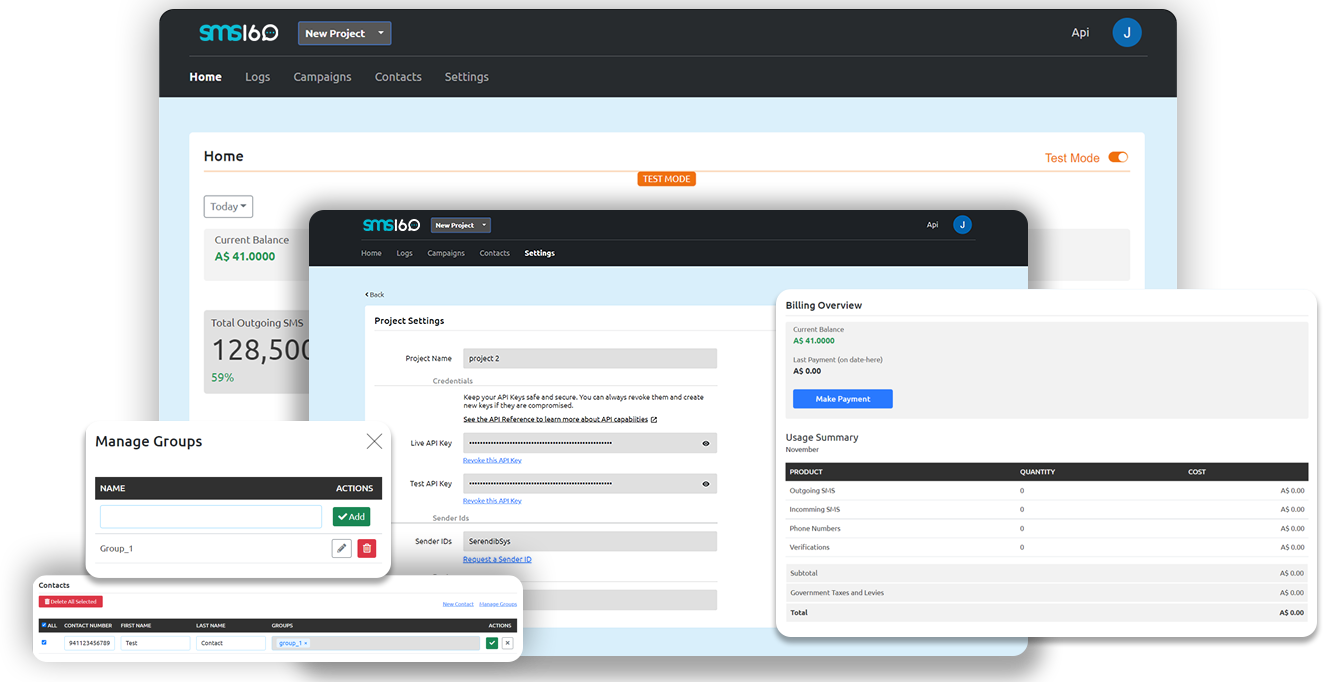Close the Manage Groups dialog
This screenshot has height=682, width=1337.
point(374,441)
